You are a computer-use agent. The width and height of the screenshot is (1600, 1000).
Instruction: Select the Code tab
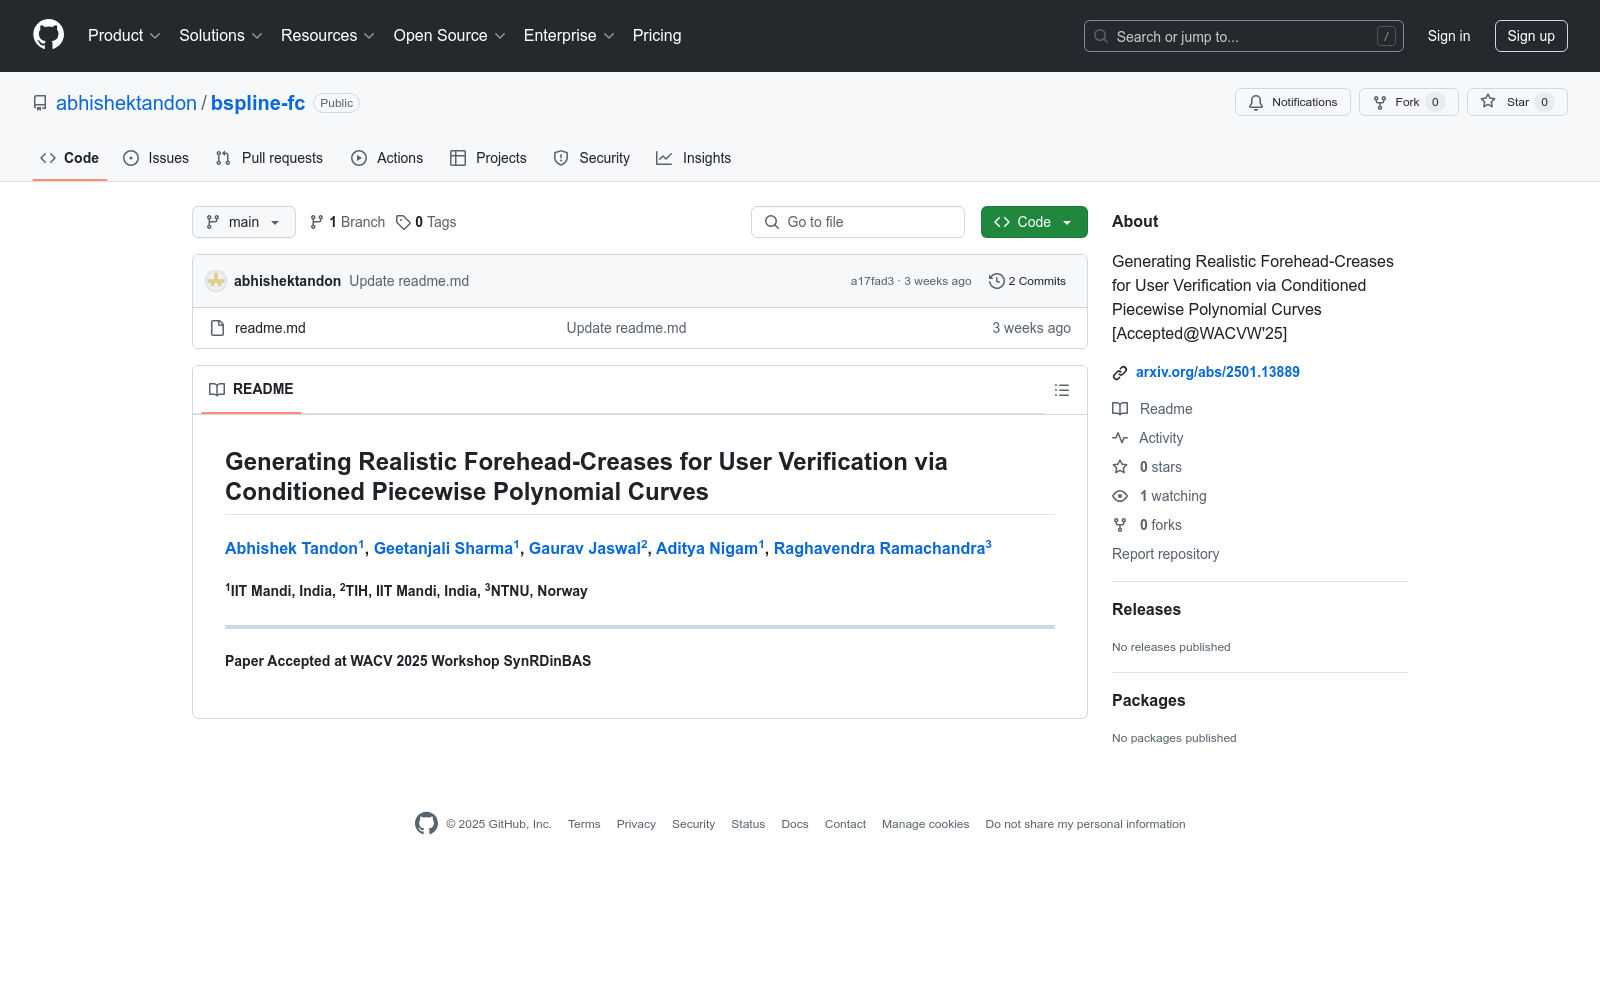[70, 158]
